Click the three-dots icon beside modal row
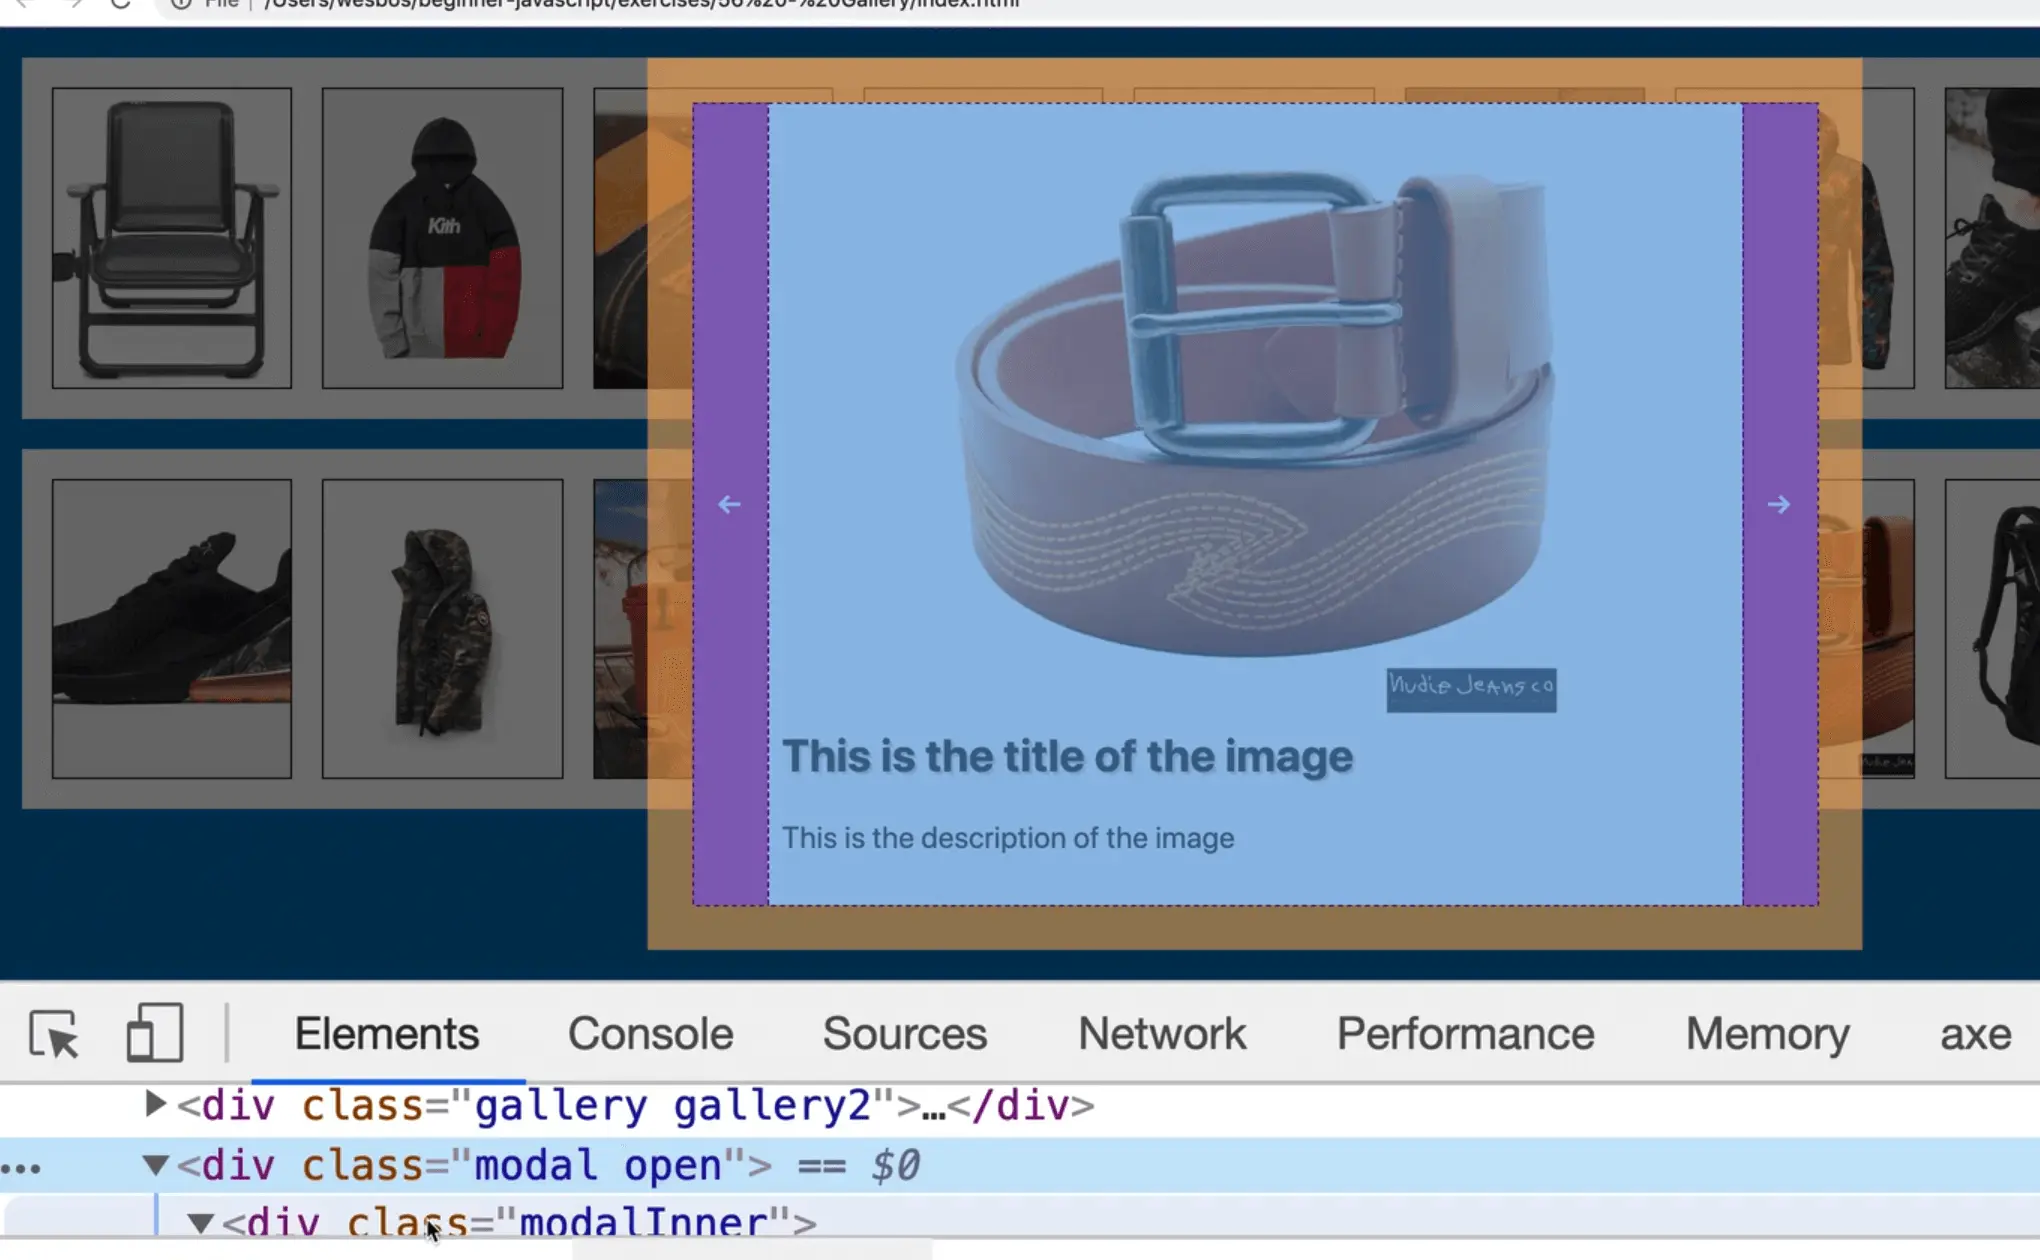Image resolution: width=2040 pixels, height=1260 pixels. [x=22, y=1168]
